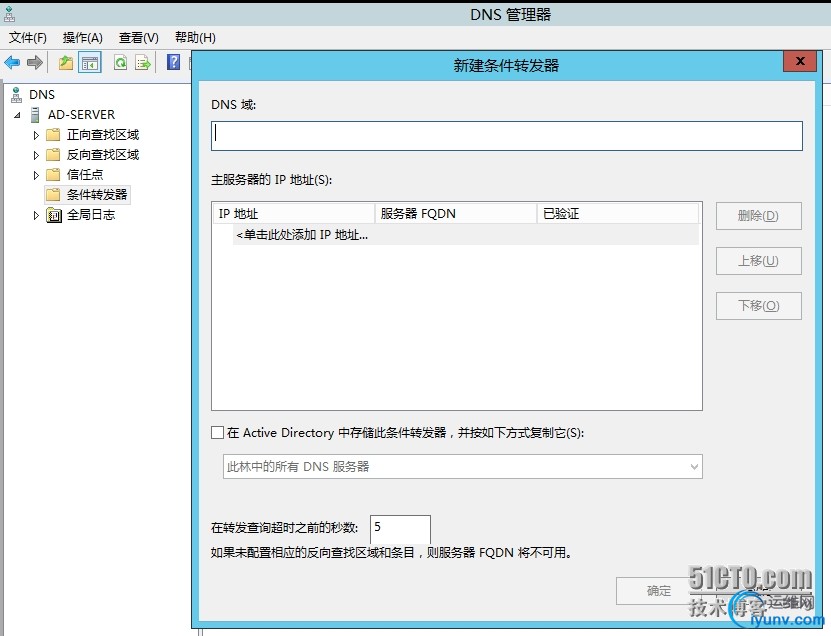
Task: Click the blue Back arrow in toolbar
Action: 12,63
